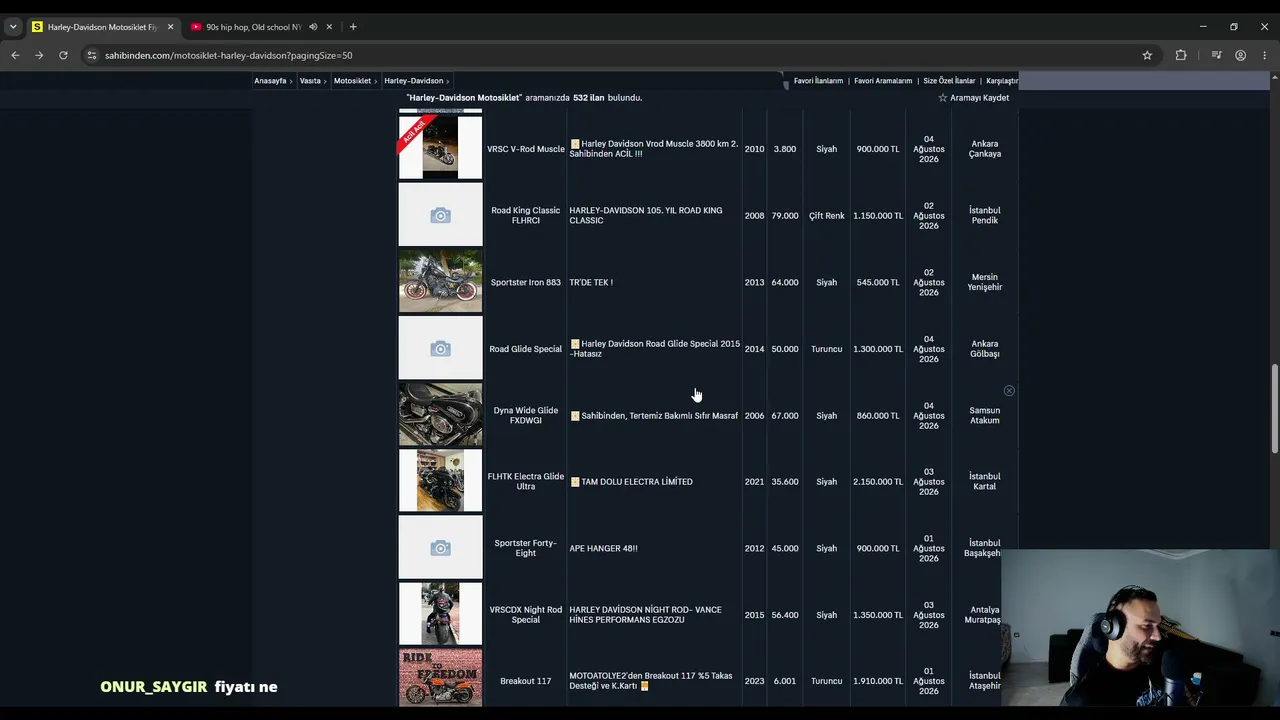
Task: Open the Sportster Forty-Eight model link
Action: click(x=526, y=548)
